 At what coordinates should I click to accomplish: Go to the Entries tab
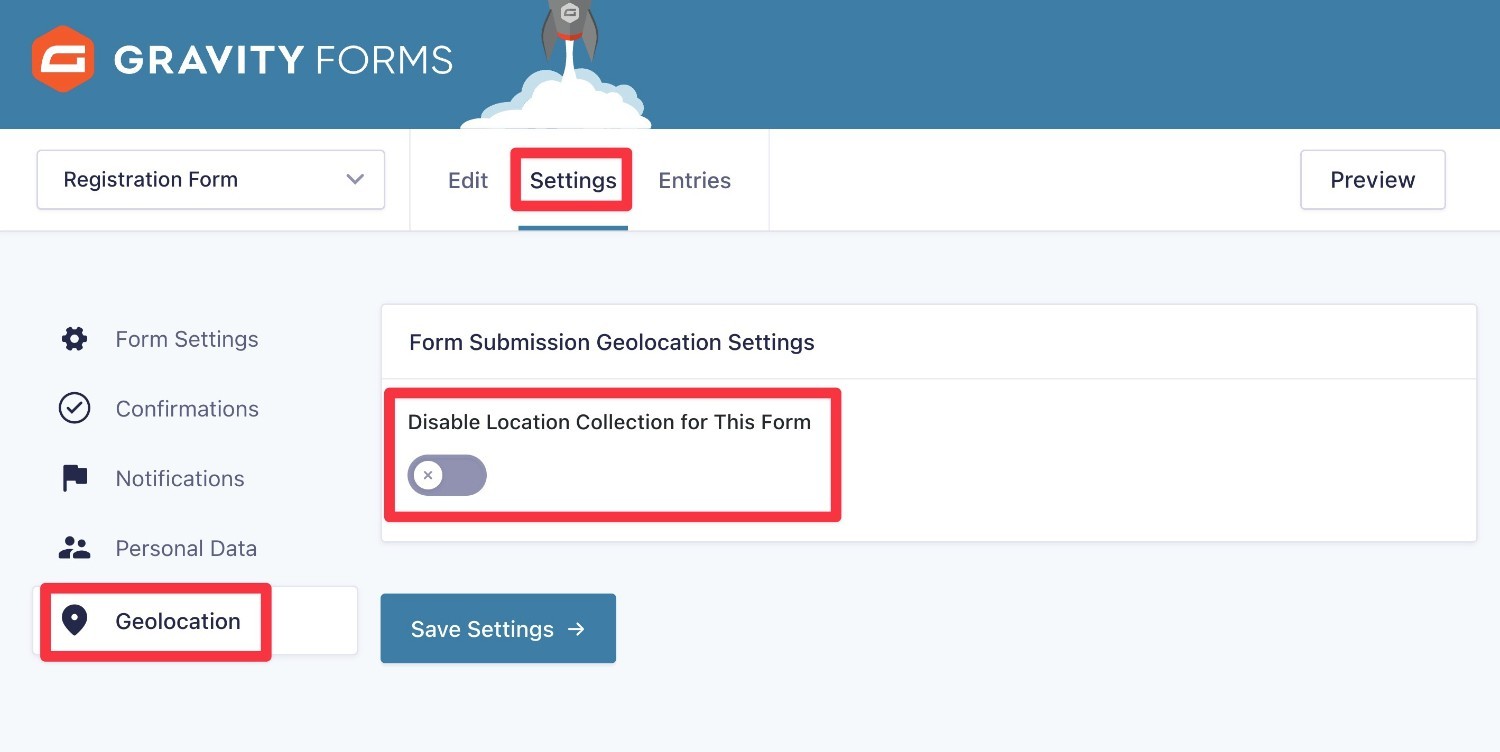694,181
